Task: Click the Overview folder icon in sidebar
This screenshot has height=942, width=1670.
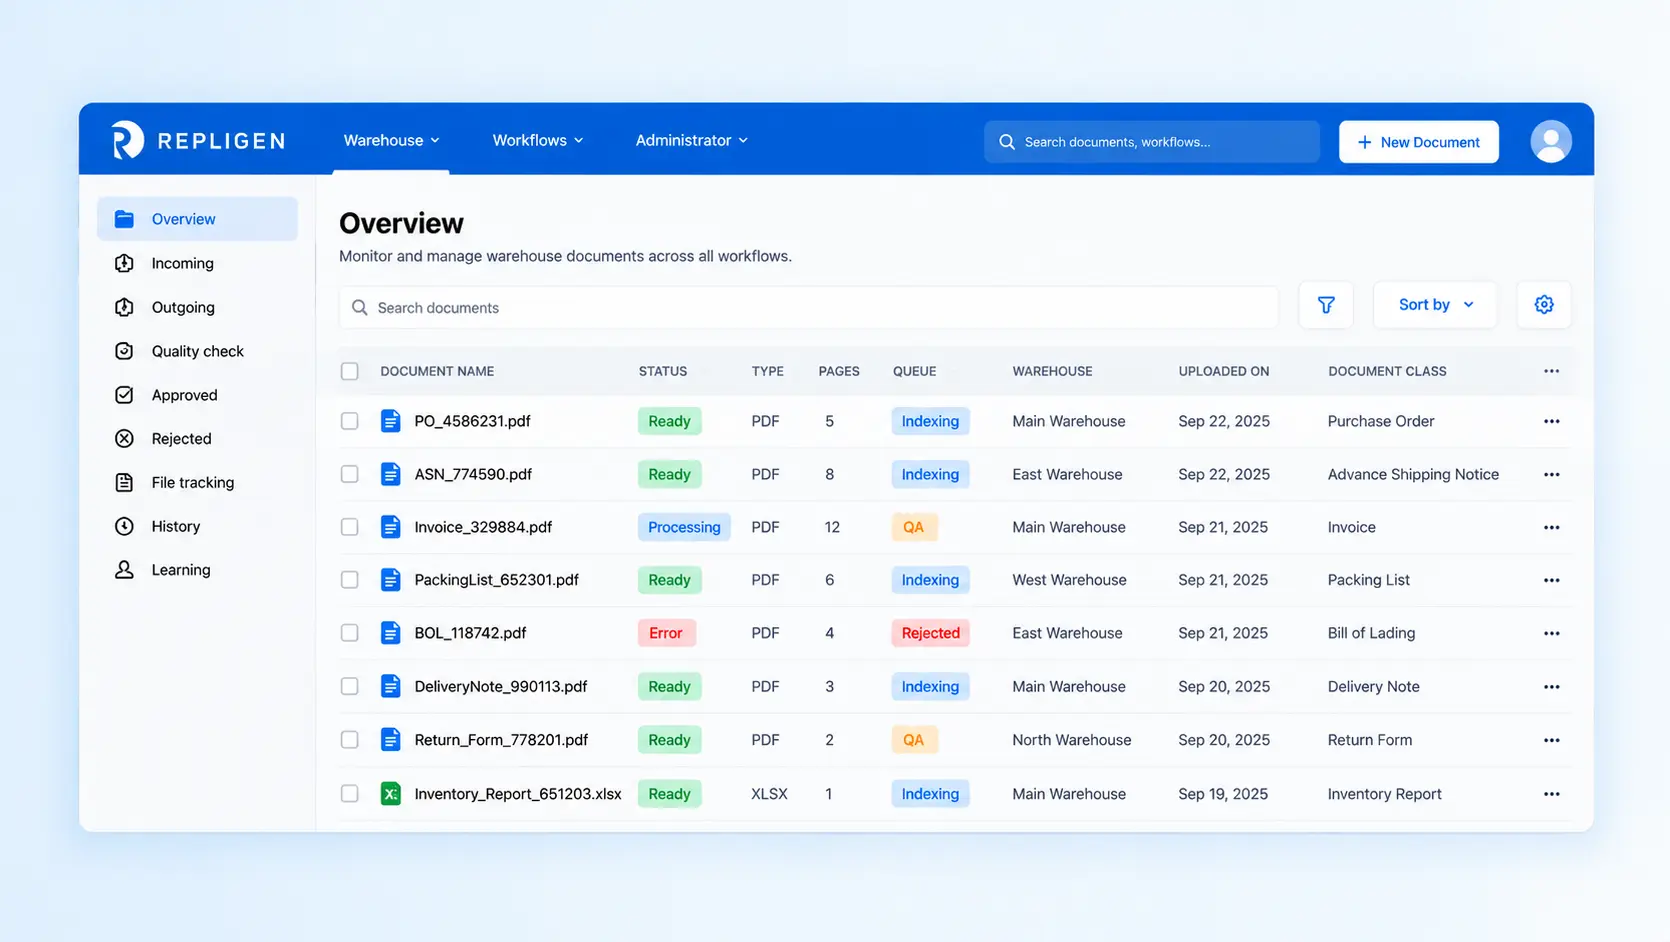Action: [x=124, y=219]
